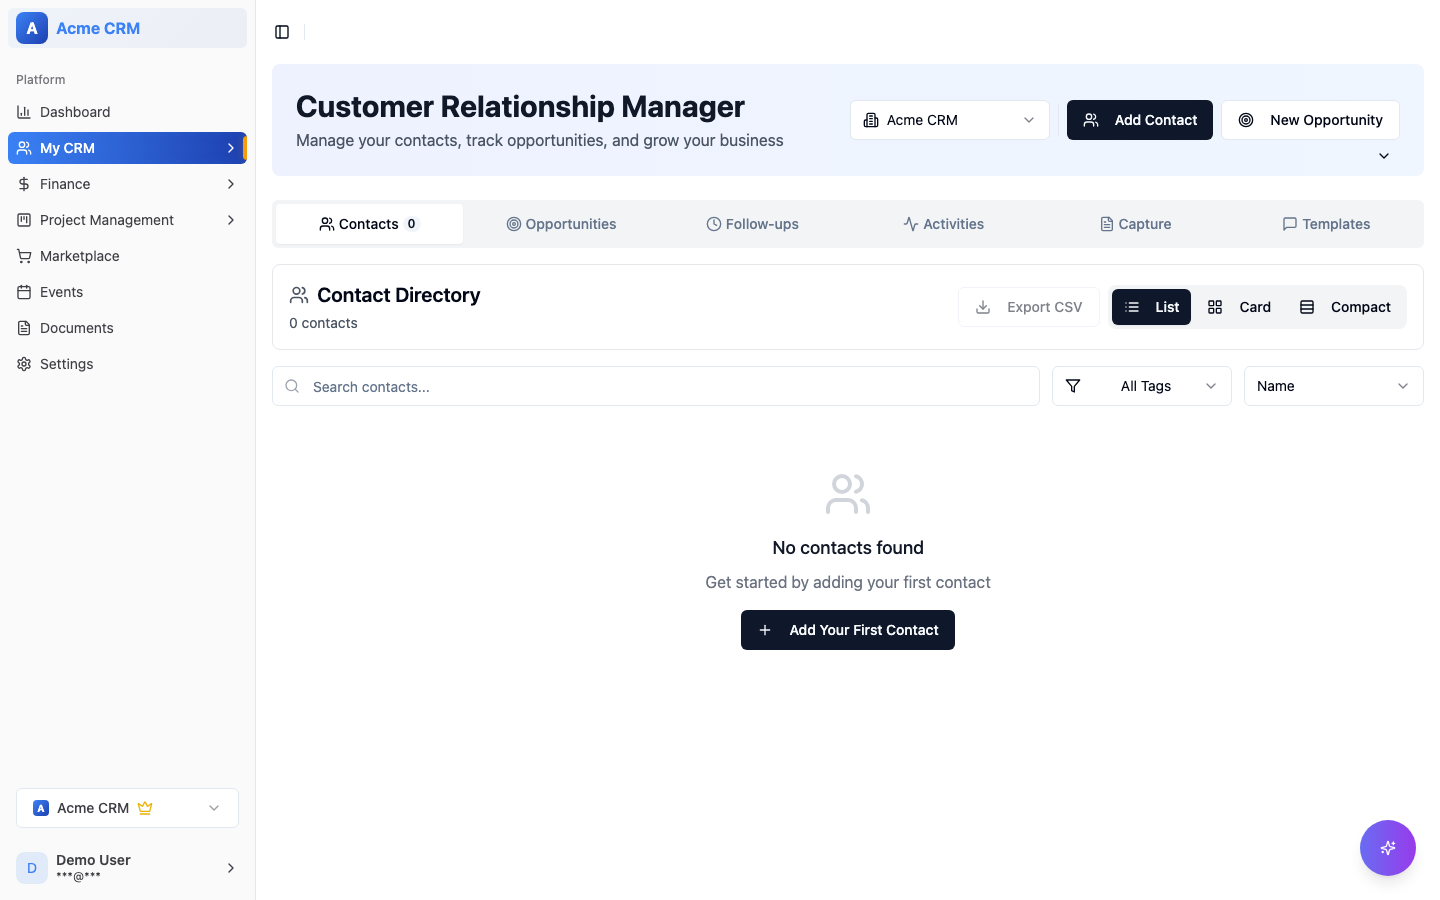The image size is (1440, 900).
Task: Click the Acme CRM sidebar header
Action: pyautogui.click(x=127, y=28)
